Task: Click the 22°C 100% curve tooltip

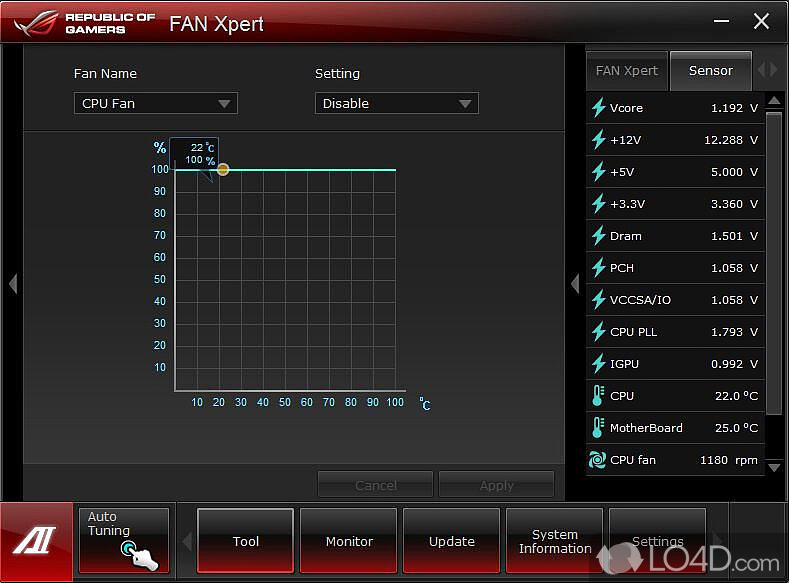Action: pyautogui.click(x=194, y=153)
